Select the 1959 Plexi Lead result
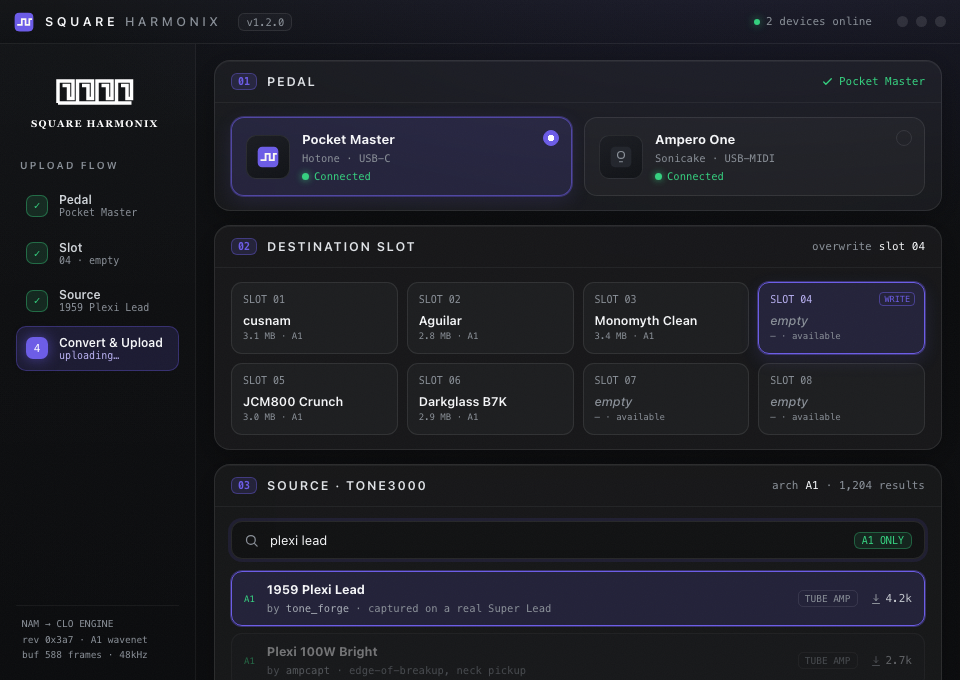Image resolution: width=960 pixels, height=680 pixels. pos(578,599)
